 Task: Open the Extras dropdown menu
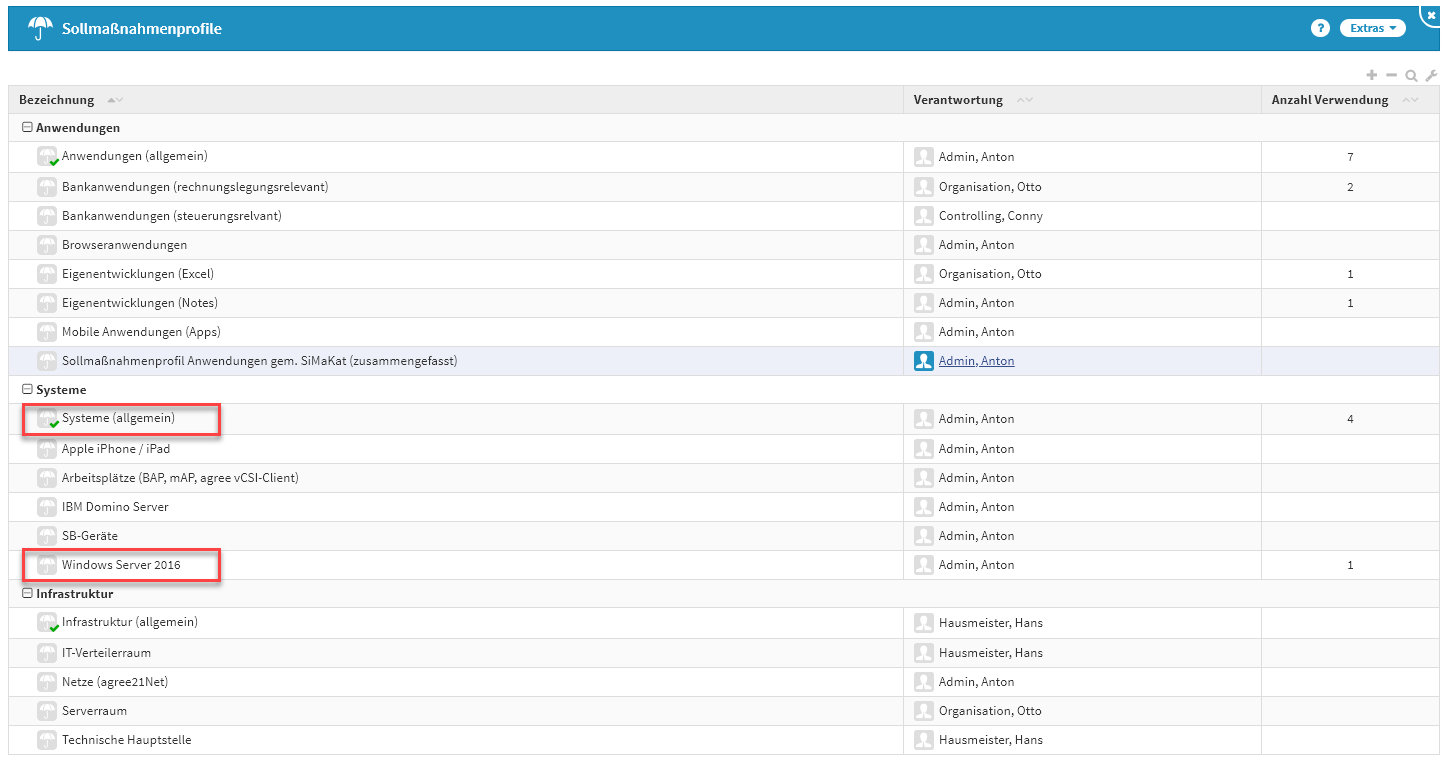click(1372, 28)
